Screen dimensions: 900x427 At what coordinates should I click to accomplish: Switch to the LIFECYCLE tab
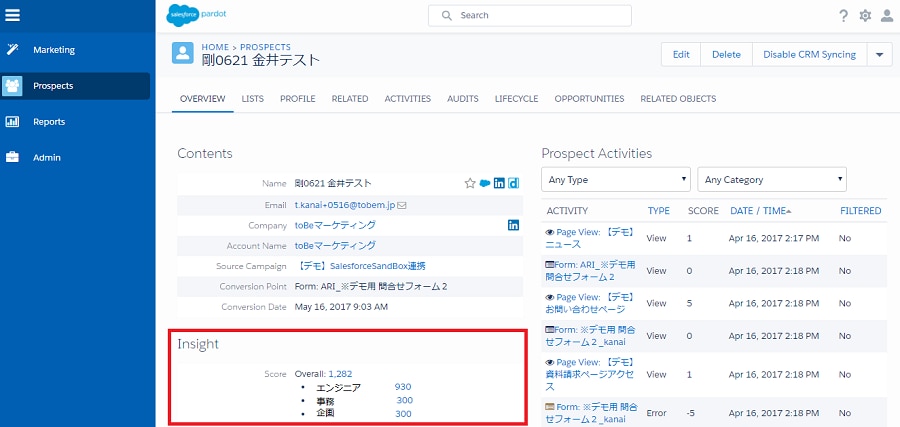coord(517,99)
